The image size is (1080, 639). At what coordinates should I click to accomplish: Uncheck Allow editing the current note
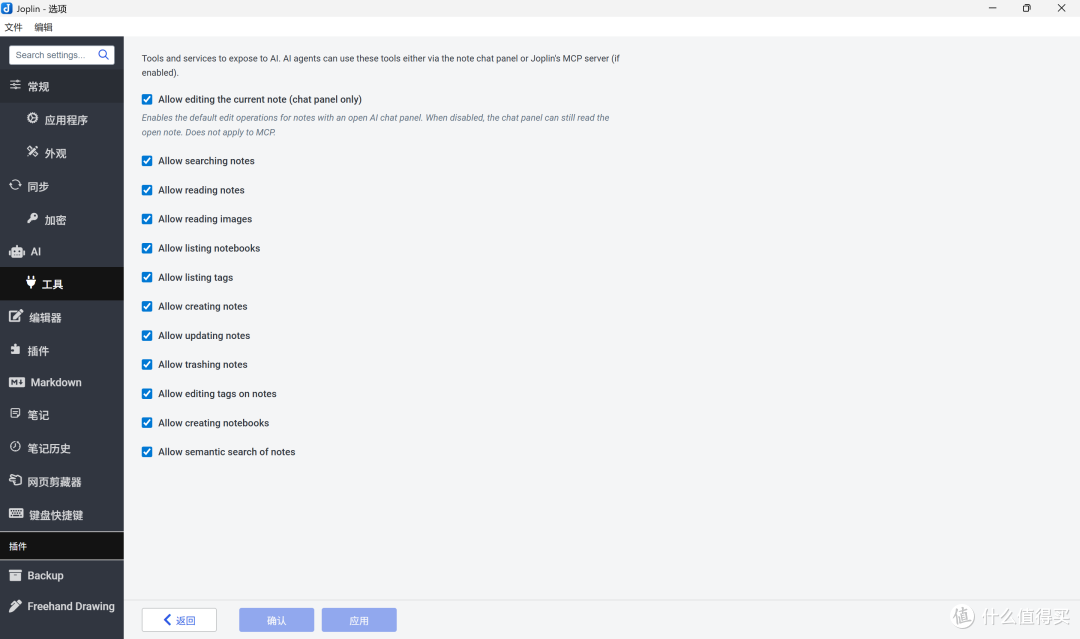click(147, 99)
